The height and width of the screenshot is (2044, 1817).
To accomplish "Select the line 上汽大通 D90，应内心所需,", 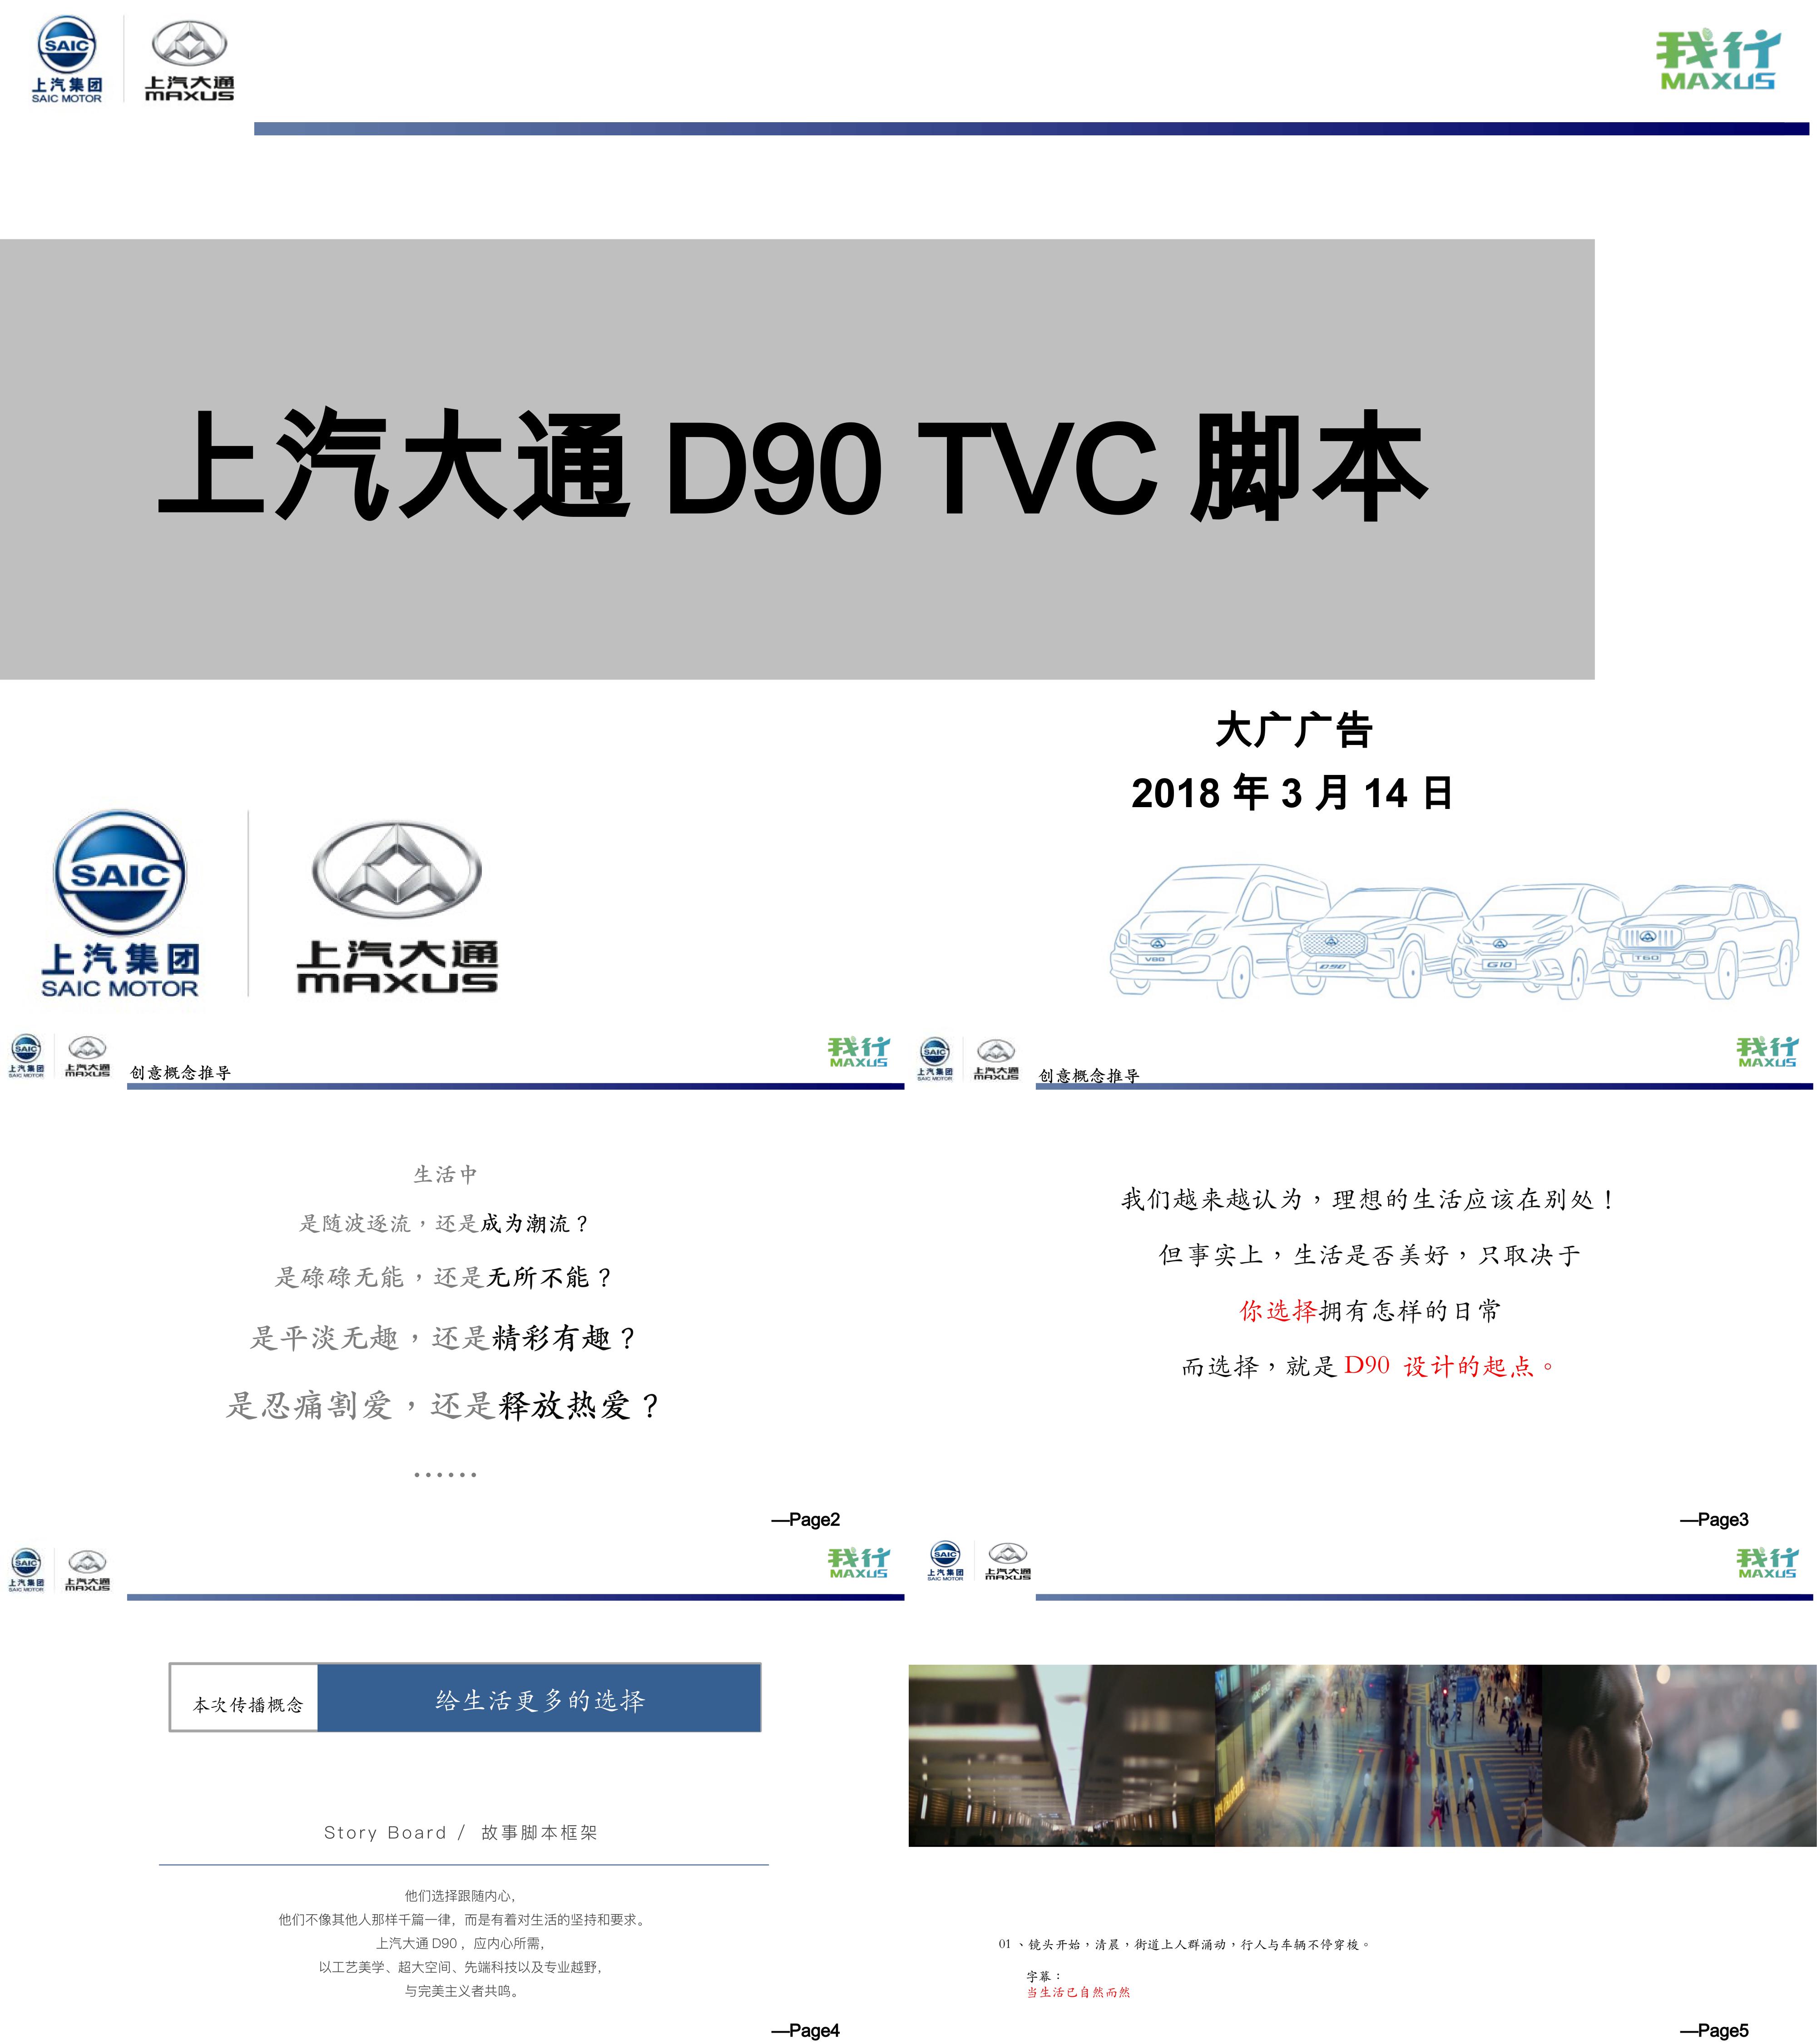I will pos(461,1943).
